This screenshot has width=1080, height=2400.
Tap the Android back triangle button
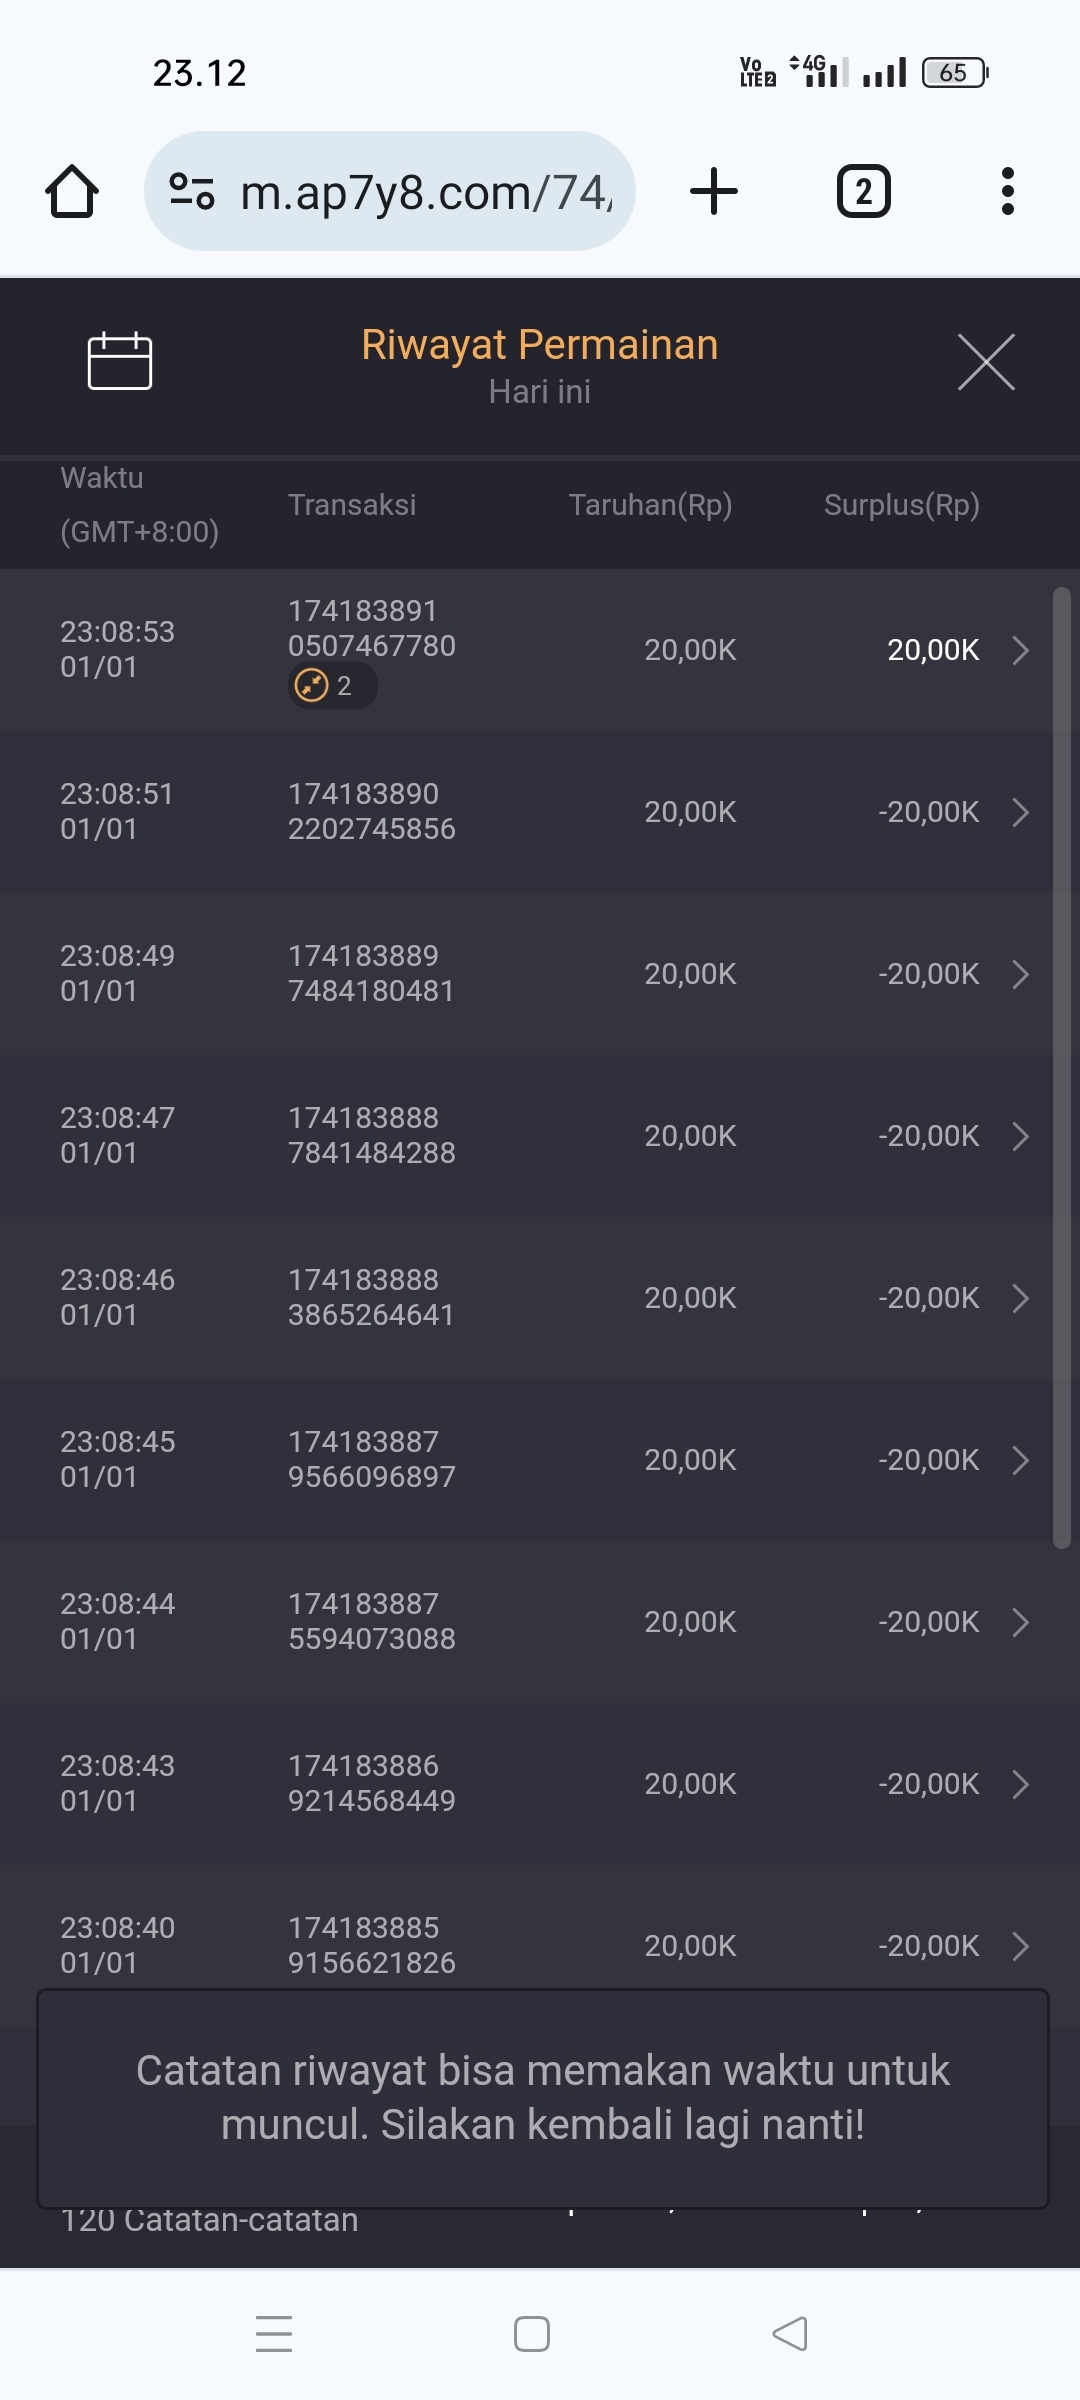pos(790,2333)
